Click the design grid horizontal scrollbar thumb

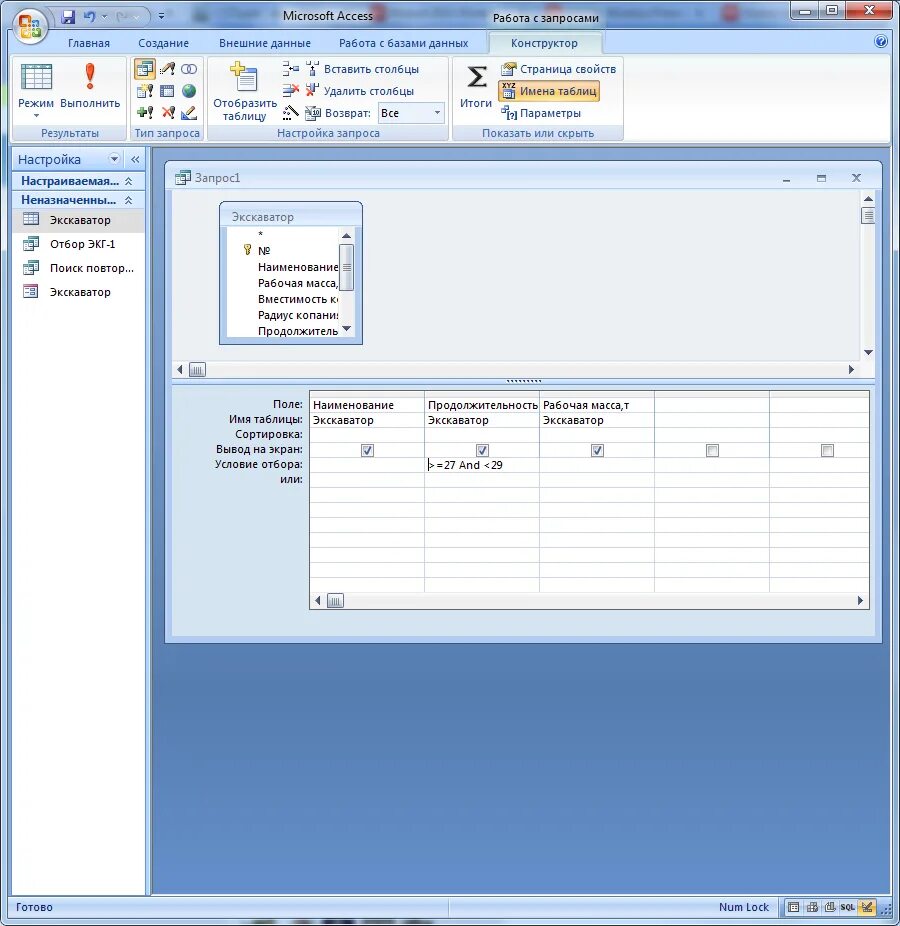(335, 601)
